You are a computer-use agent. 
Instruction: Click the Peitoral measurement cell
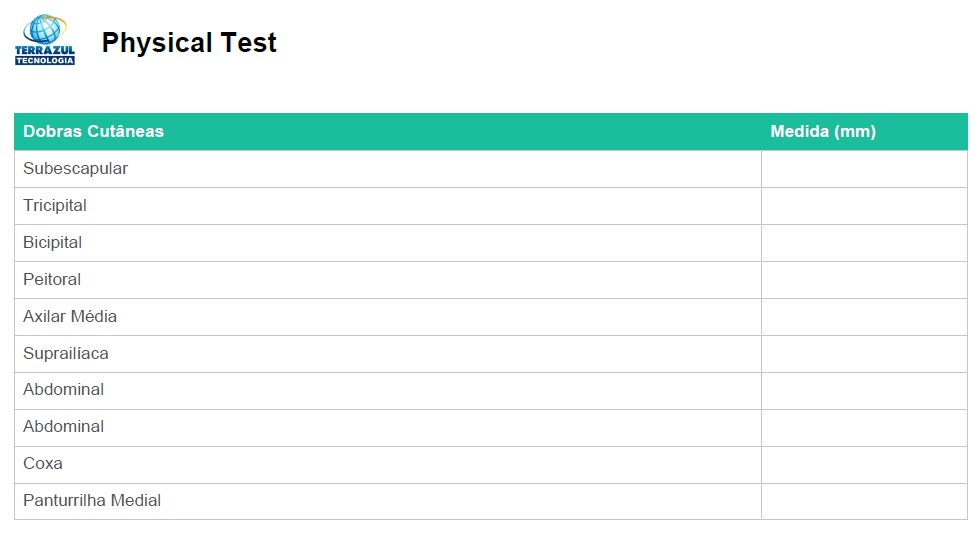[x=864, y=280]
